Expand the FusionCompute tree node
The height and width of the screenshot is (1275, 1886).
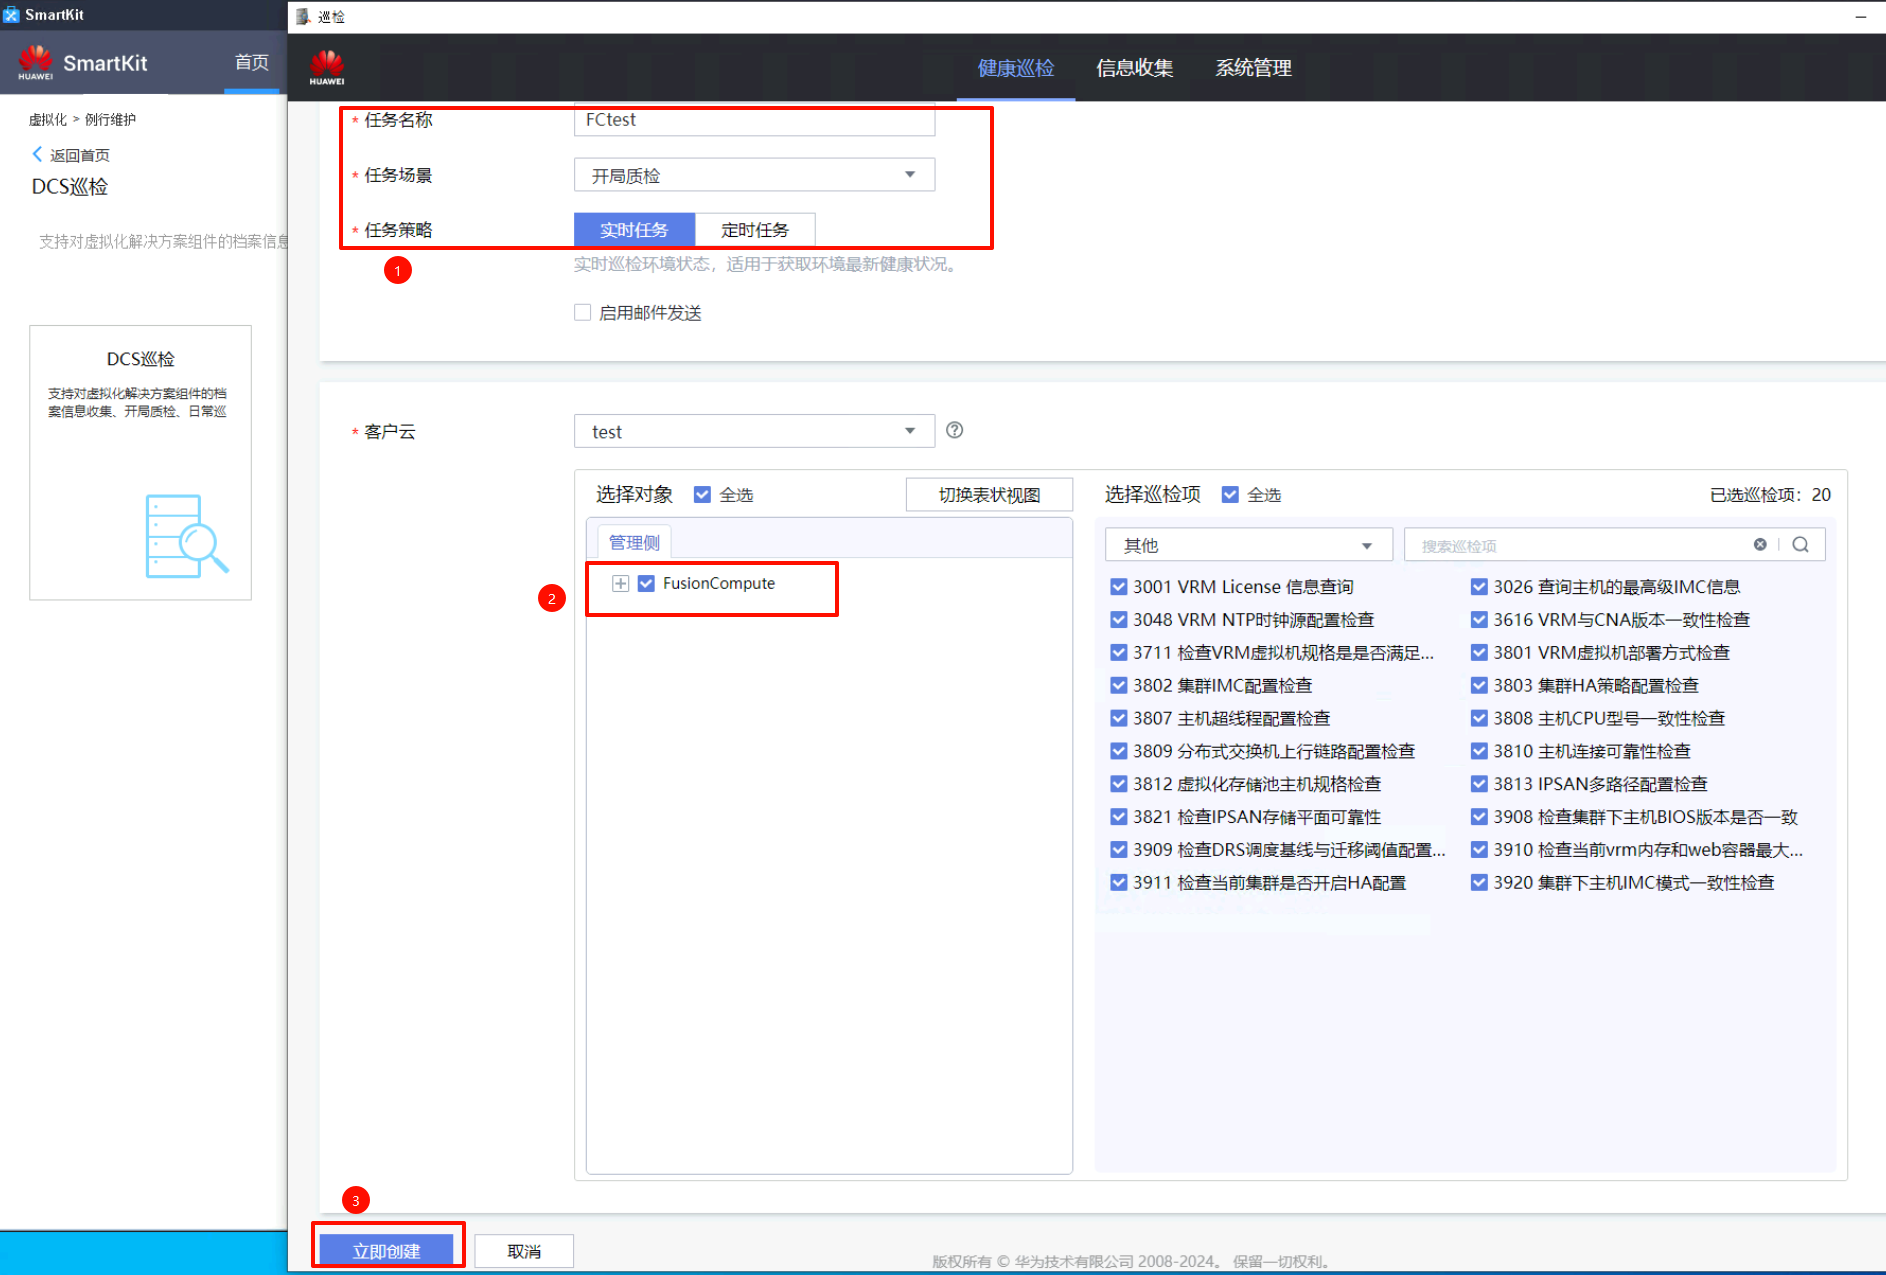[620, 583]
